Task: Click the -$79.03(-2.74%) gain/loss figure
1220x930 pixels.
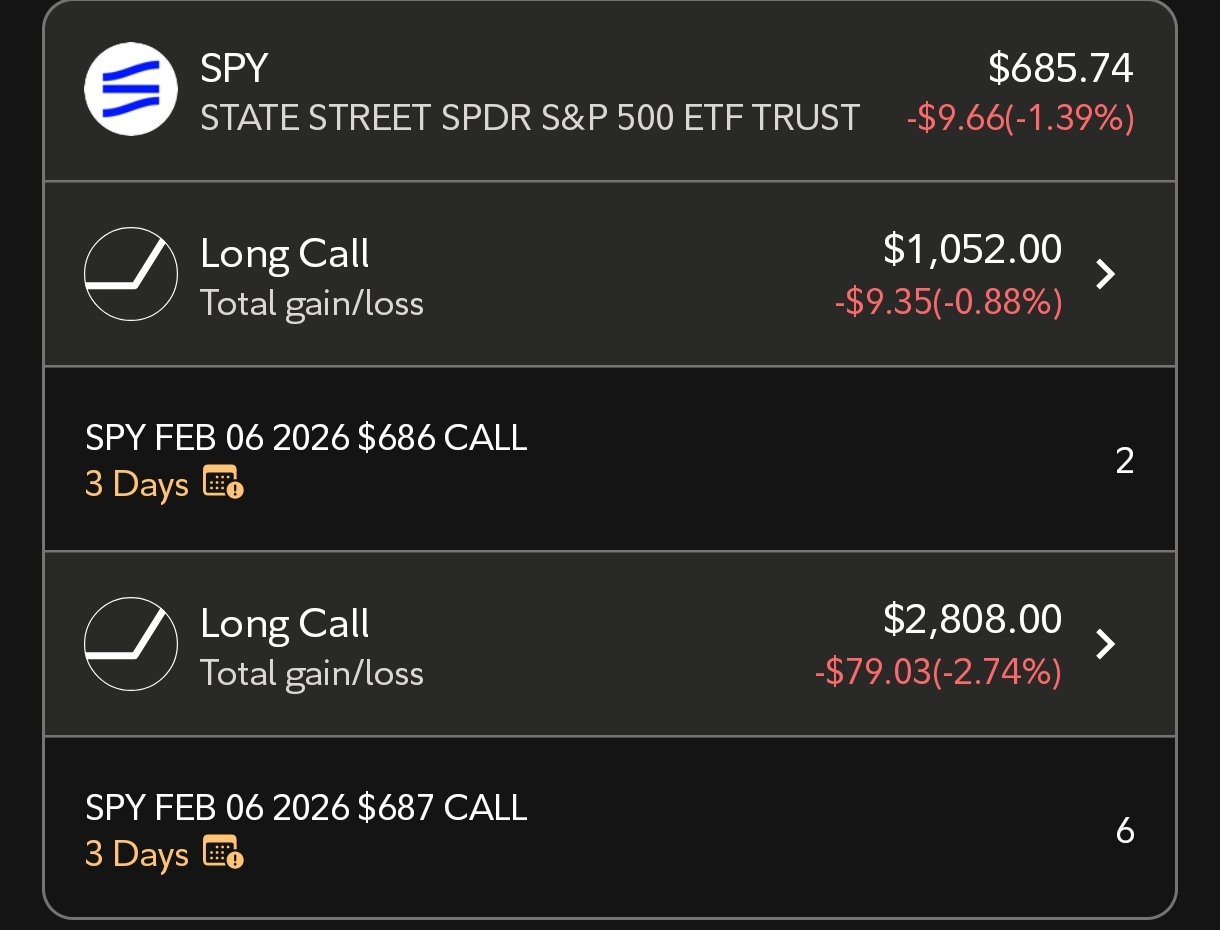Action: click(x=938, y=671)
